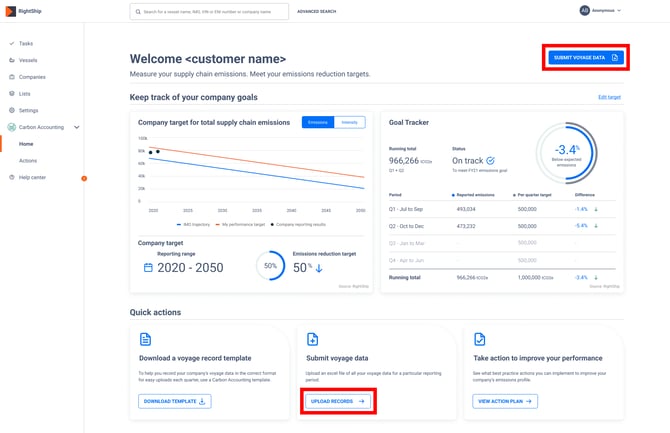Collapse the Carbon Accounting chevron

click(x=76, y=127)
